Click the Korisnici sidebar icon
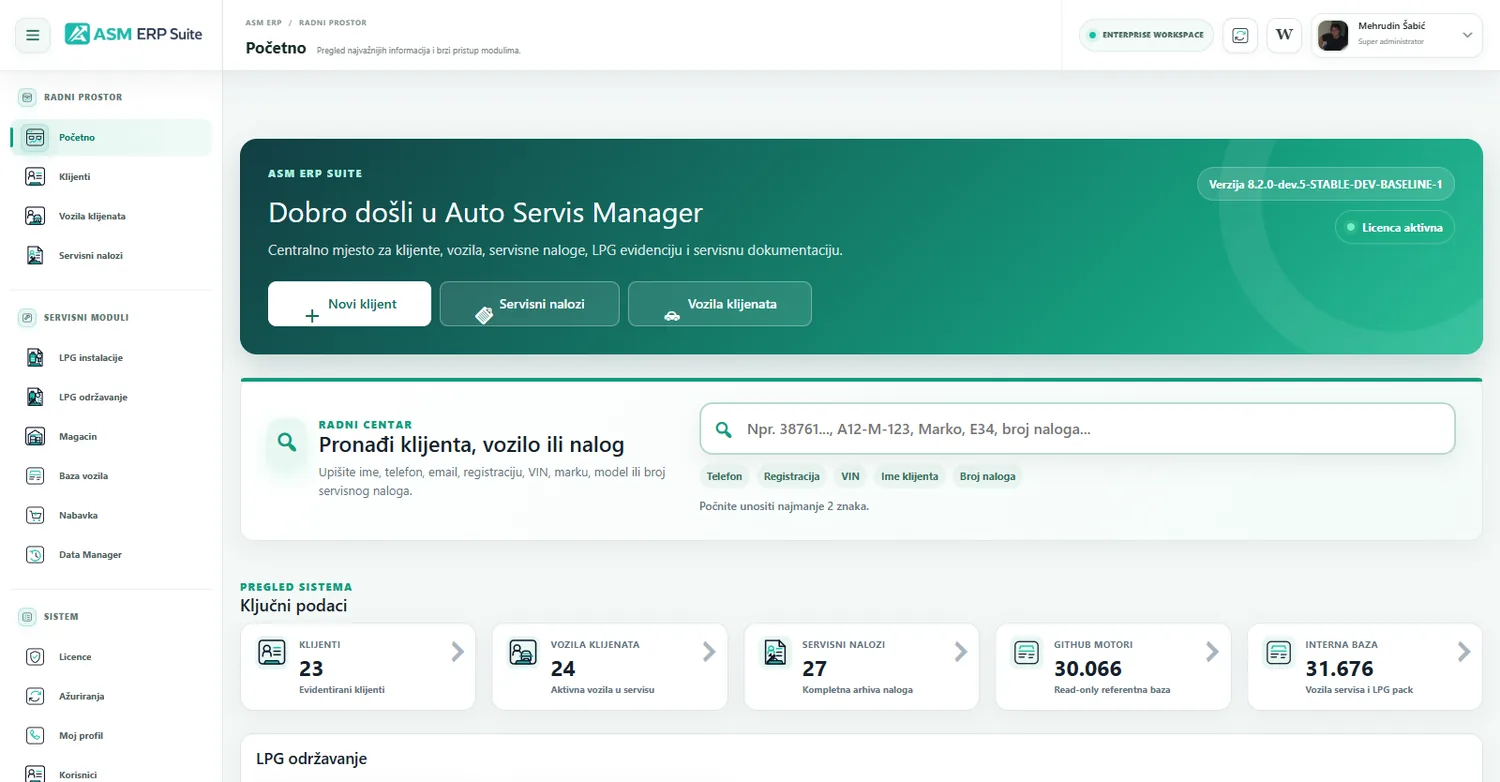The height and width of the screenshot is (782, 1500). pyautogui.click(x=35, y=774)
